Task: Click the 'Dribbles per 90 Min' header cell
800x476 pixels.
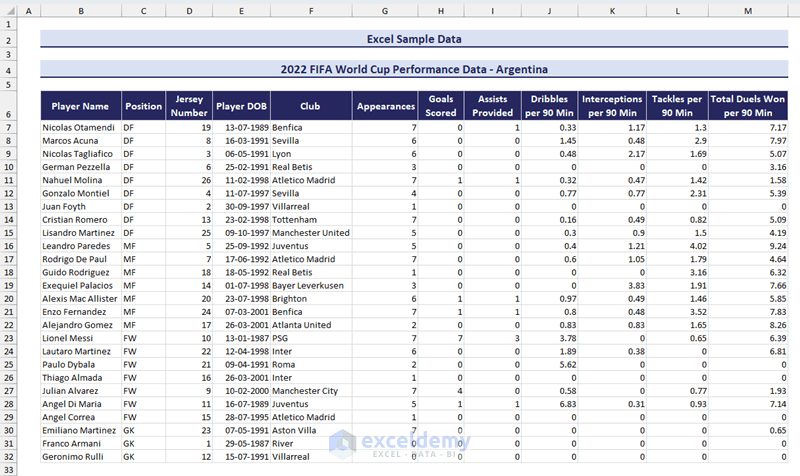Action: pos(549,106)
